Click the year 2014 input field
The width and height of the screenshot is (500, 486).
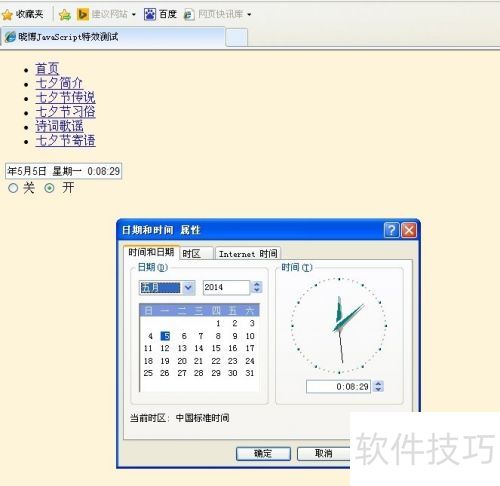[x=226, y=287]
